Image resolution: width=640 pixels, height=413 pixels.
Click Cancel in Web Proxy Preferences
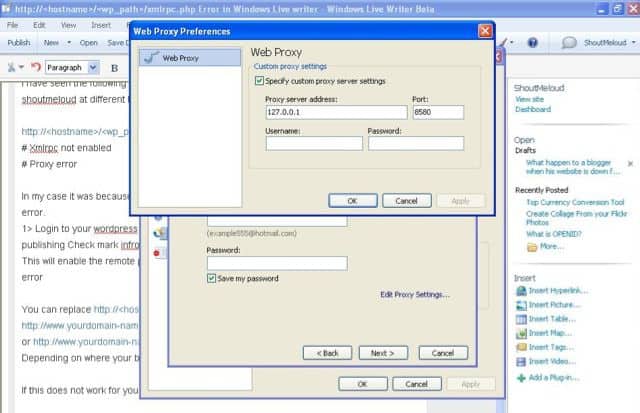[x=407, y=201]
